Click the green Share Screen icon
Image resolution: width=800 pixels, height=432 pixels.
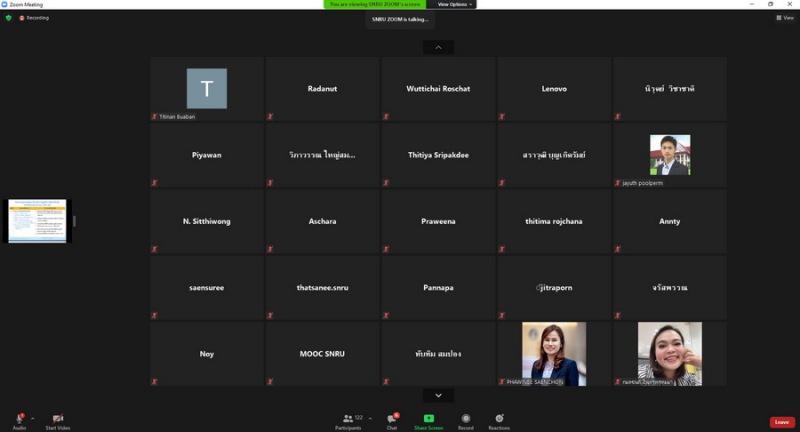428,418
